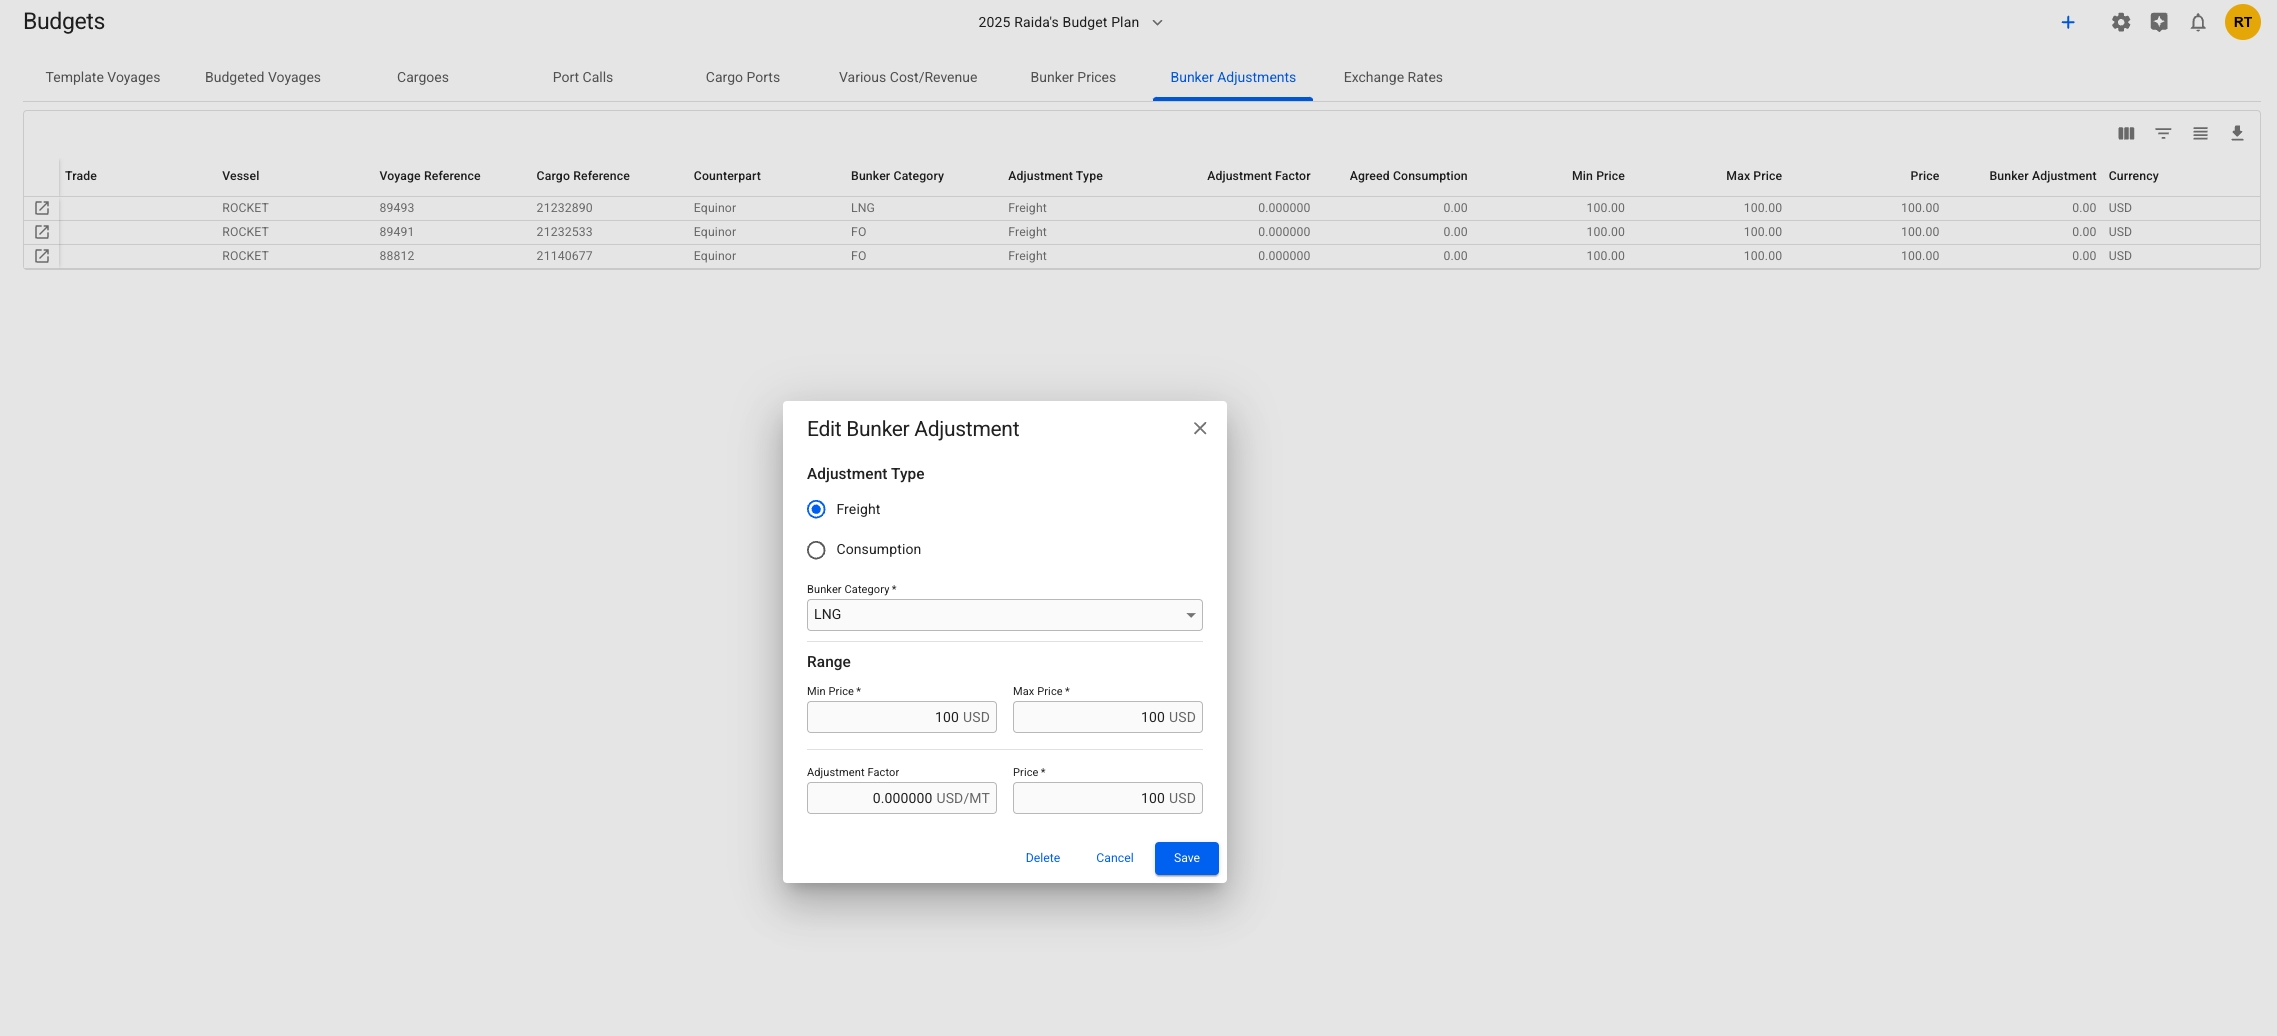Image resolution: width=2277 pixels, height=1036 pixels.
Task: Click the Delete button in dialog
Action: pos(1042,858)
